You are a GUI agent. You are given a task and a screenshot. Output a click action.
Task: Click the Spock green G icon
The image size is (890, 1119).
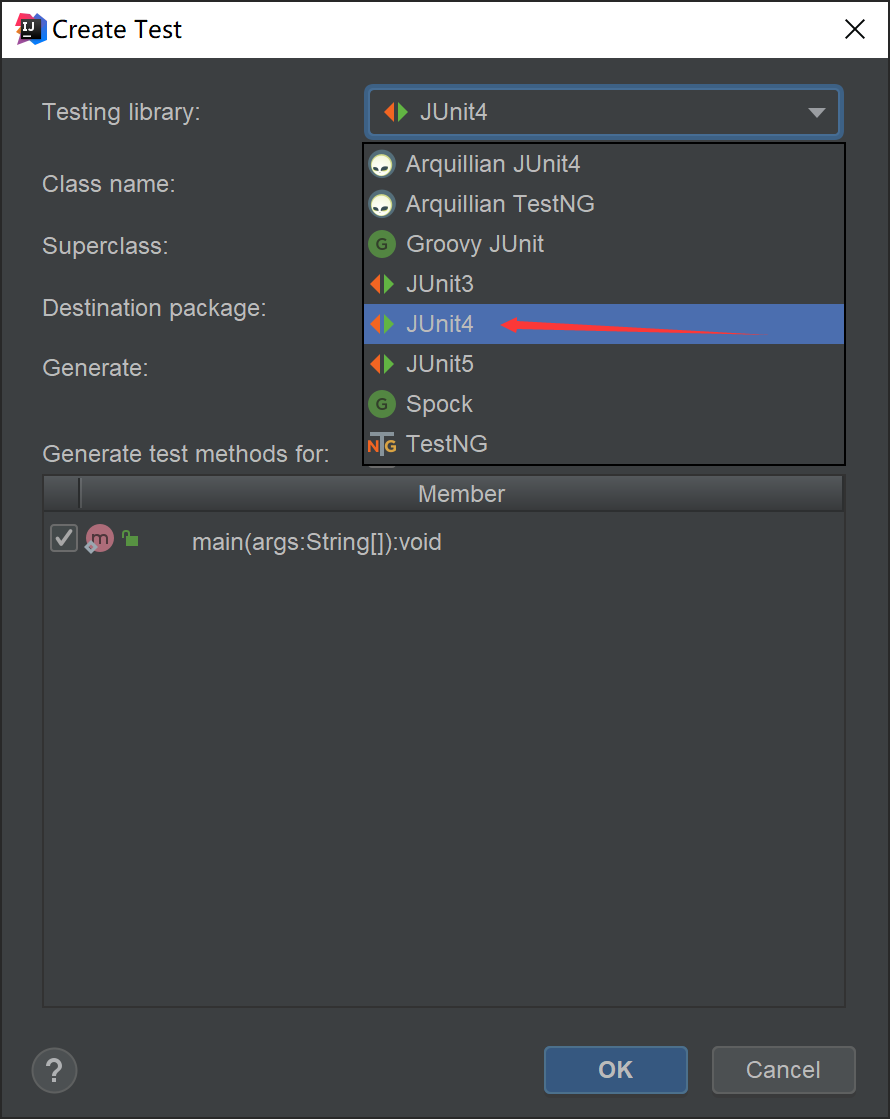coord(381,404)
